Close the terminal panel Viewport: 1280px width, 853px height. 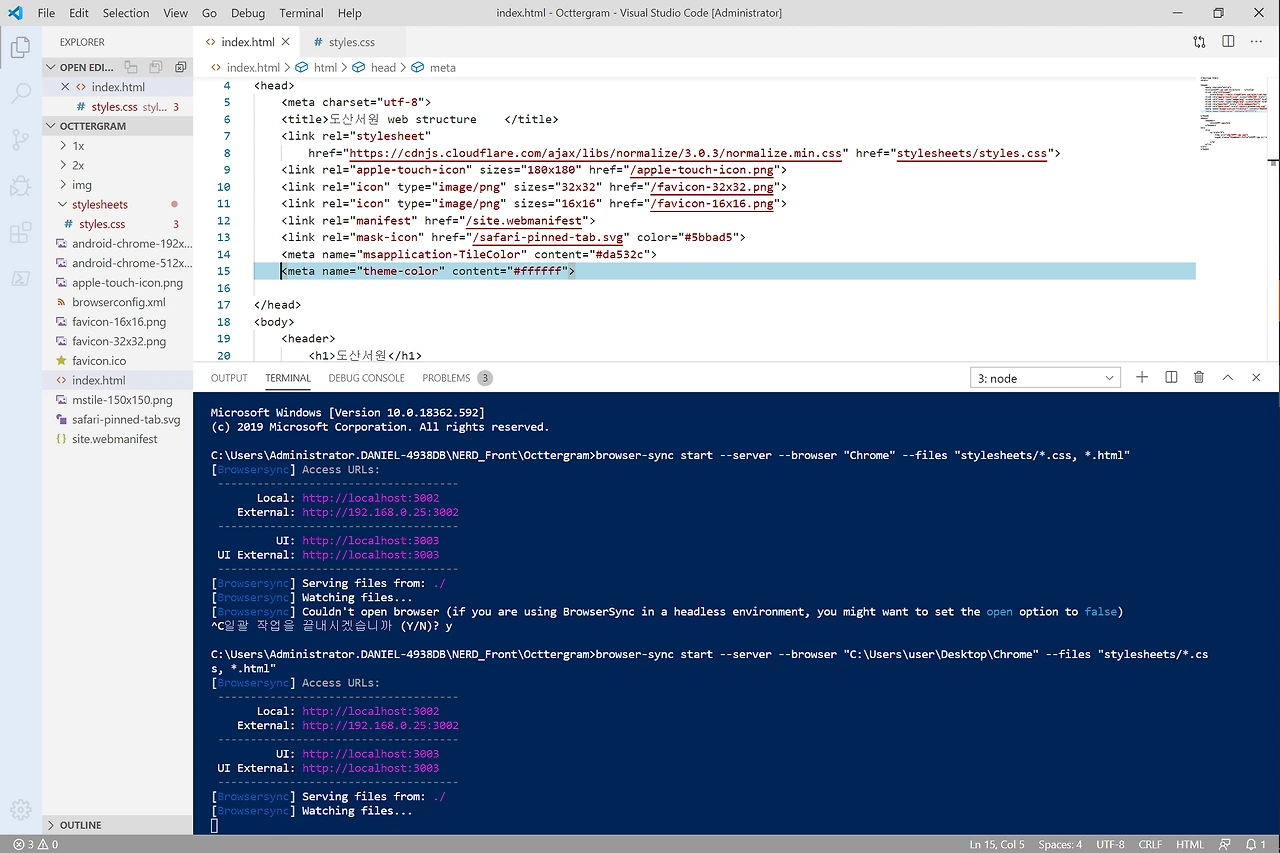pyautogui.click(x=1256, y=377)
